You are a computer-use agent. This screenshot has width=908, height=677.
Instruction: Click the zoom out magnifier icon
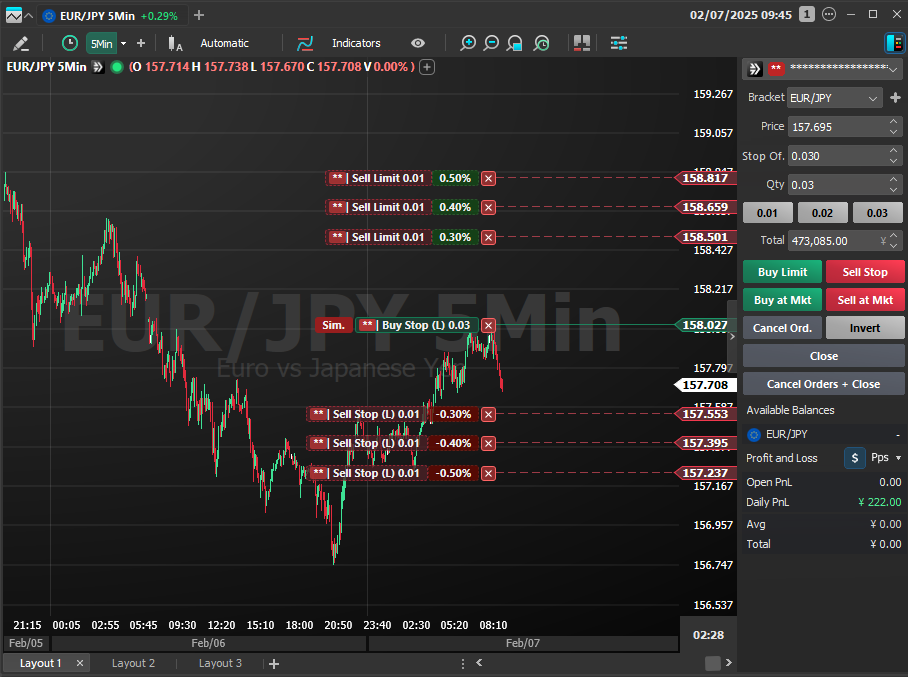coord(491,43)
